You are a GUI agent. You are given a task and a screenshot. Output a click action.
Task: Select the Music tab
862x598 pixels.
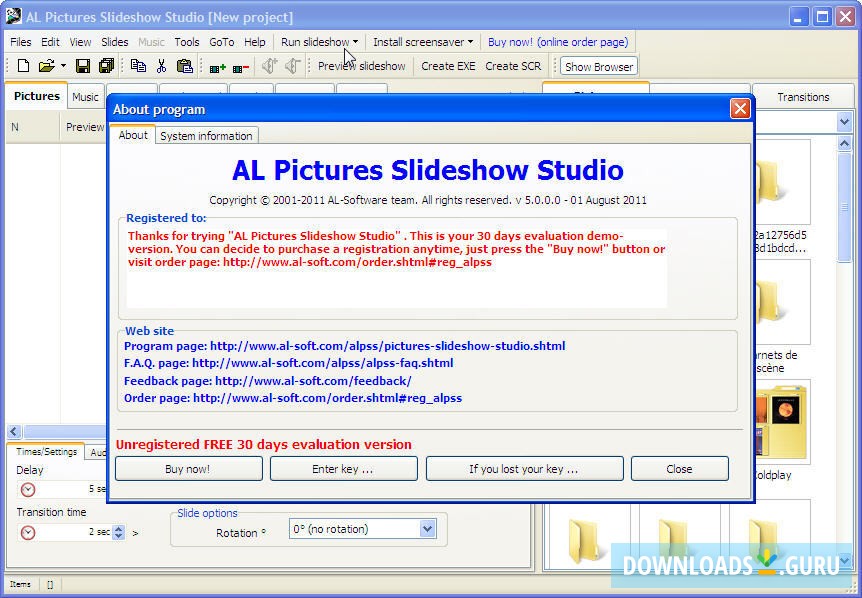pyautogui.click(x=85, y=96)
